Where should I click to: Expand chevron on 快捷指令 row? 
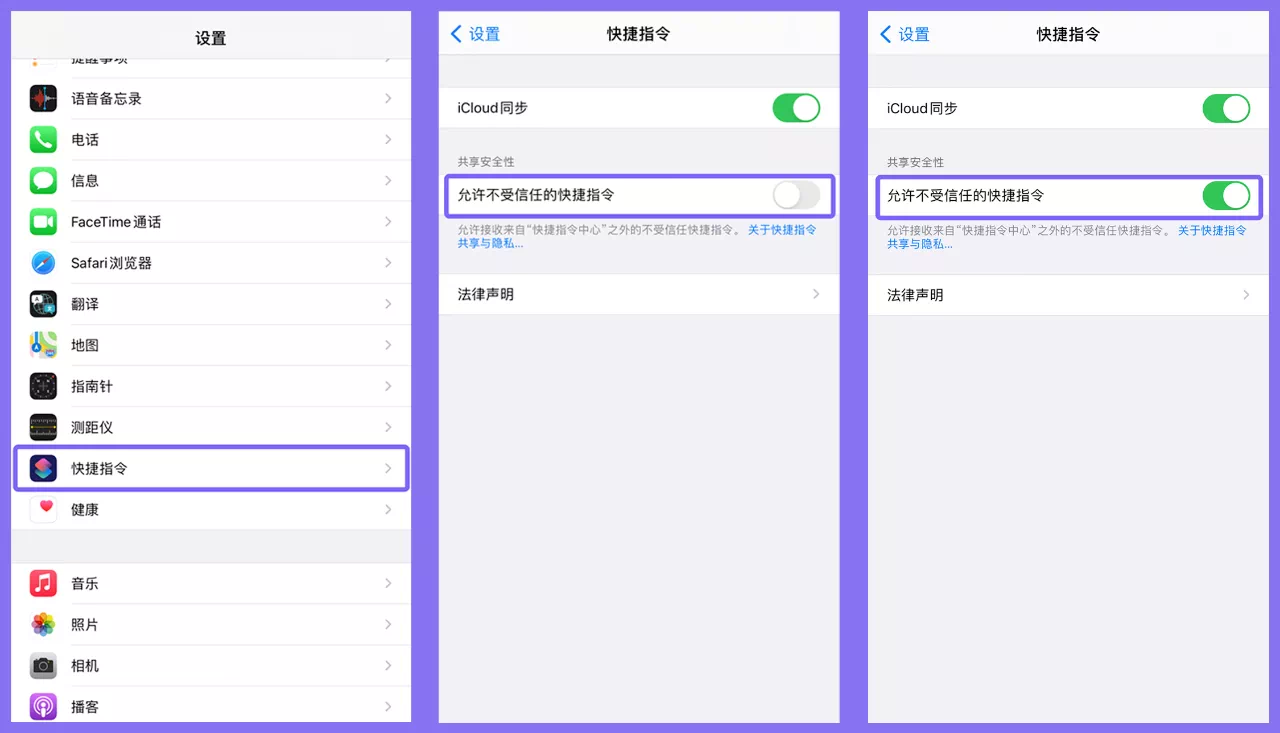pyautogui.click(x=388, y=468)
